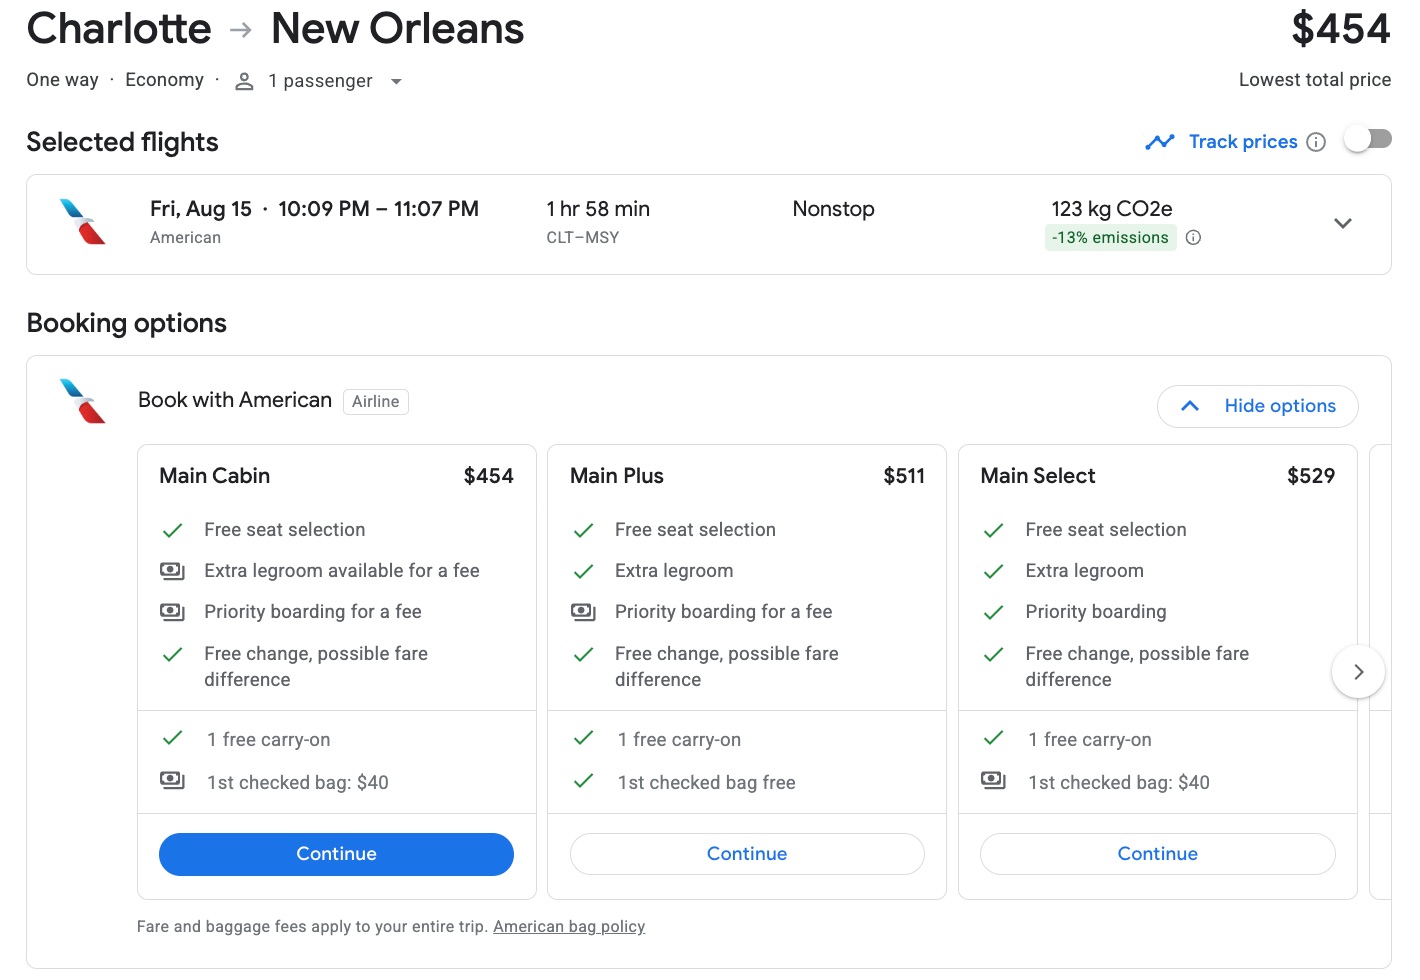Click the American logo beside Book with American
The image size is (1420, 980).
pyautogui.click(x=83, y=401)
